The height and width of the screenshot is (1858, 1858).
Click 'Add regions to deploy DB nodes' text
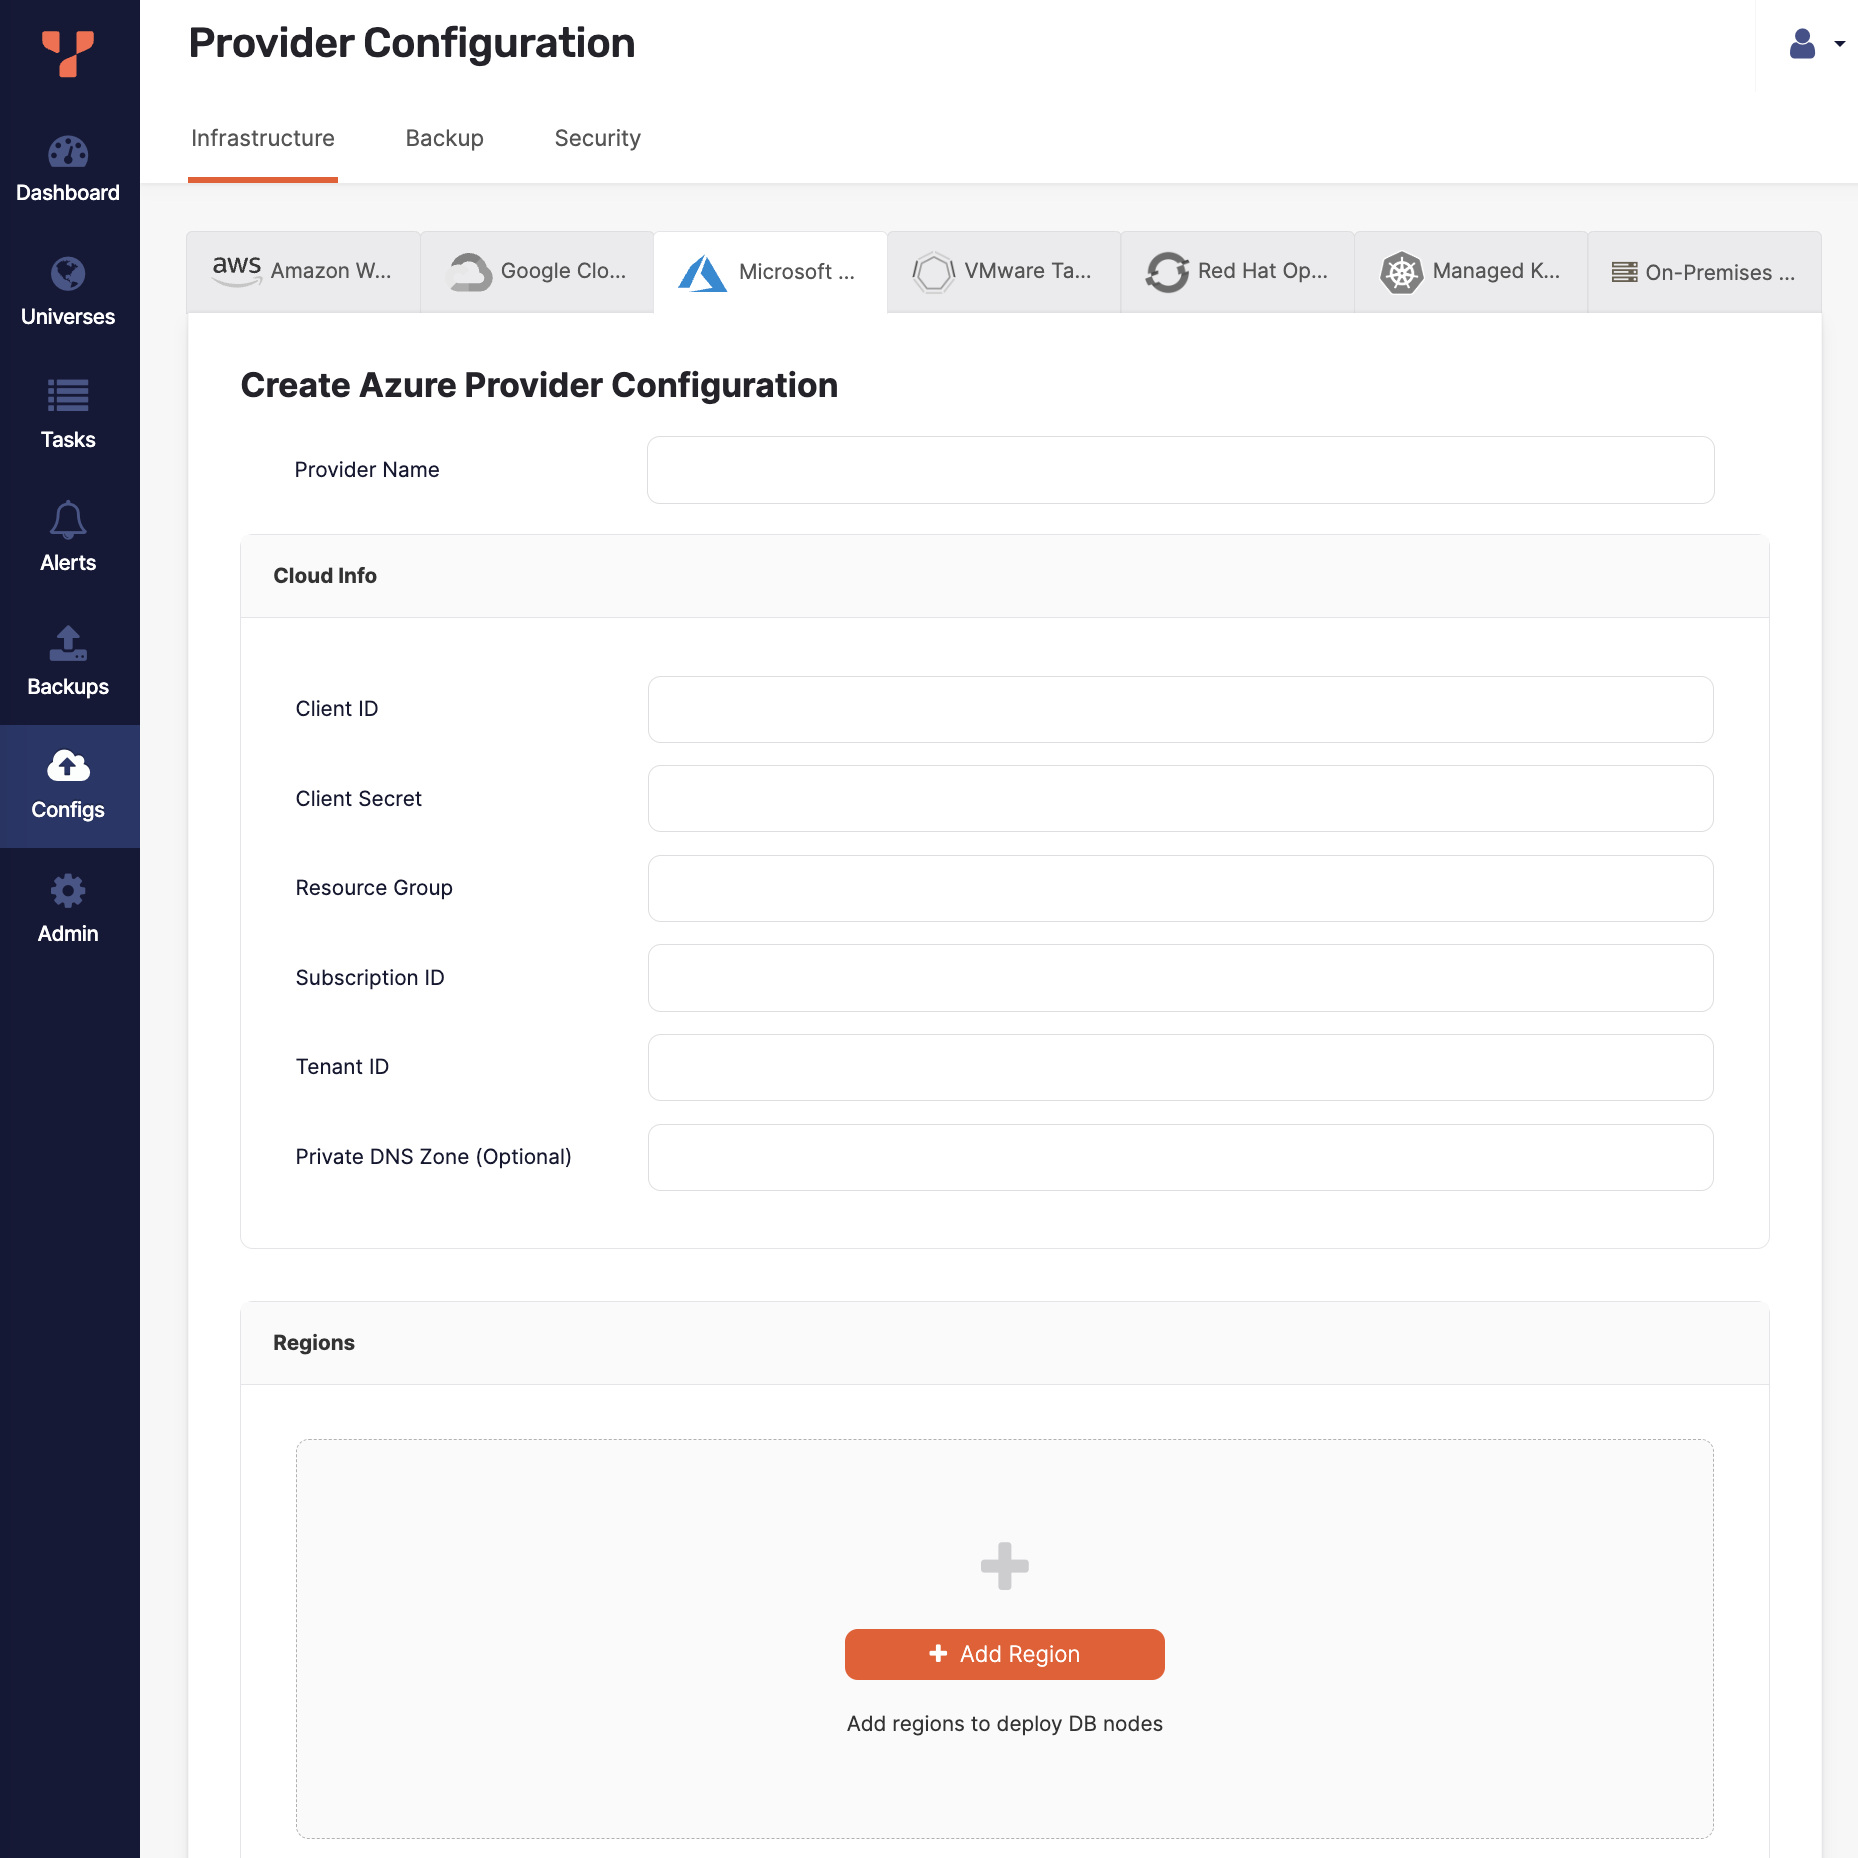[x=1005, y=1724]
